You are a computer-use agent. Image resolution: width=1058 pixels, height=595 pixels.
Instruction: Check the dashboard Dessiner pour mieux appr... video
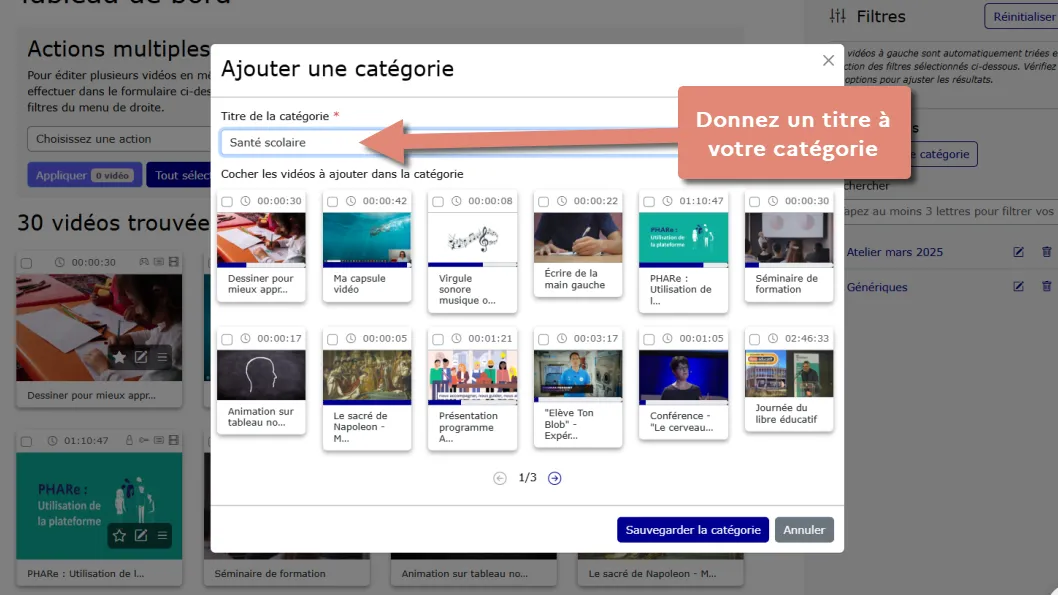[x=26, y=263]
